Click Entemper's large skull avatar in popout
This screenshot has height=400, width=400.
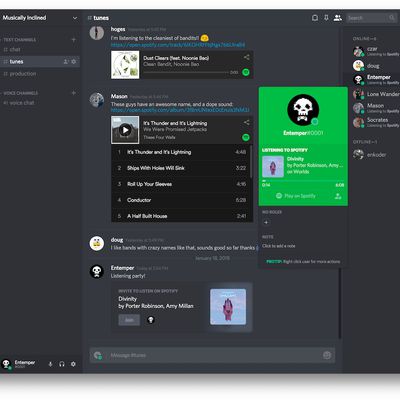pyautogui.click(x=303, y=110)
